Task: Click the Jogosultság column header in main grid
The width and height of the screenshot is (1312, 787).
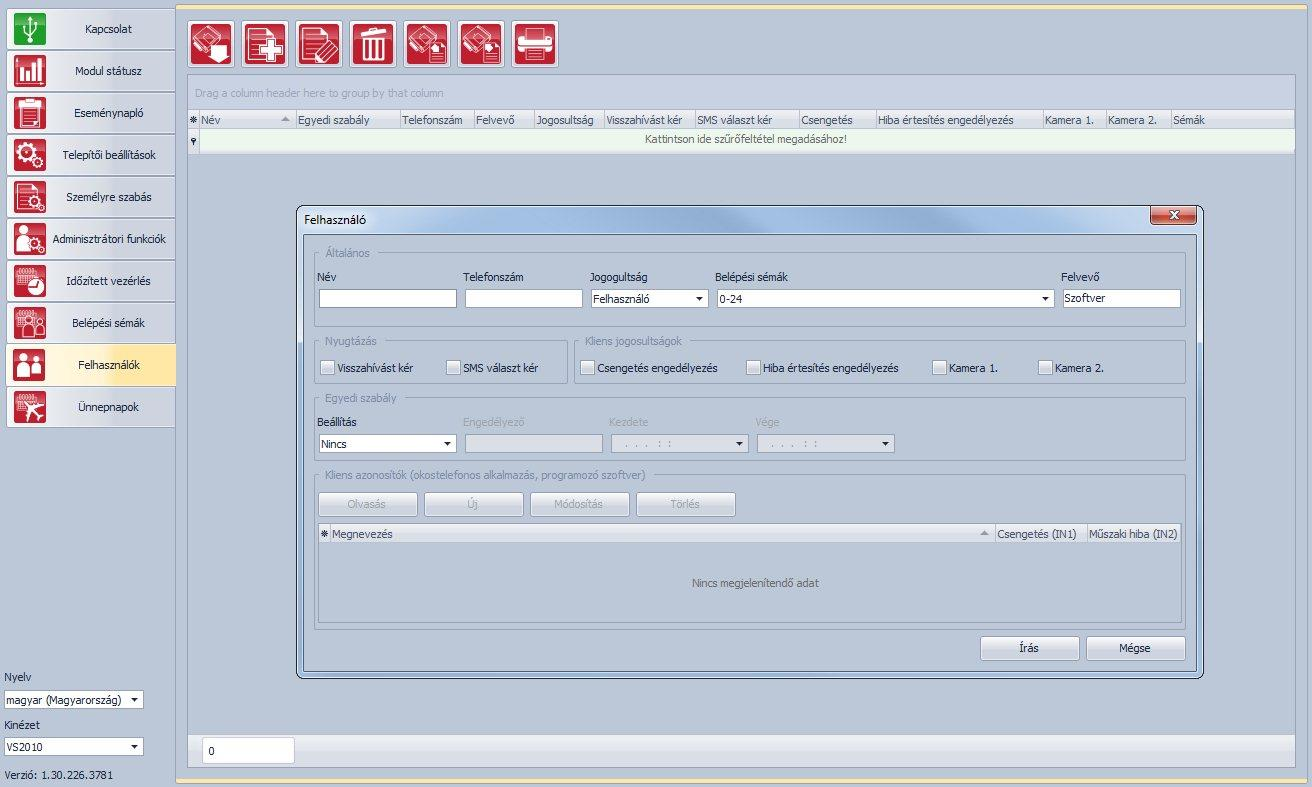Action: point(569,120)
